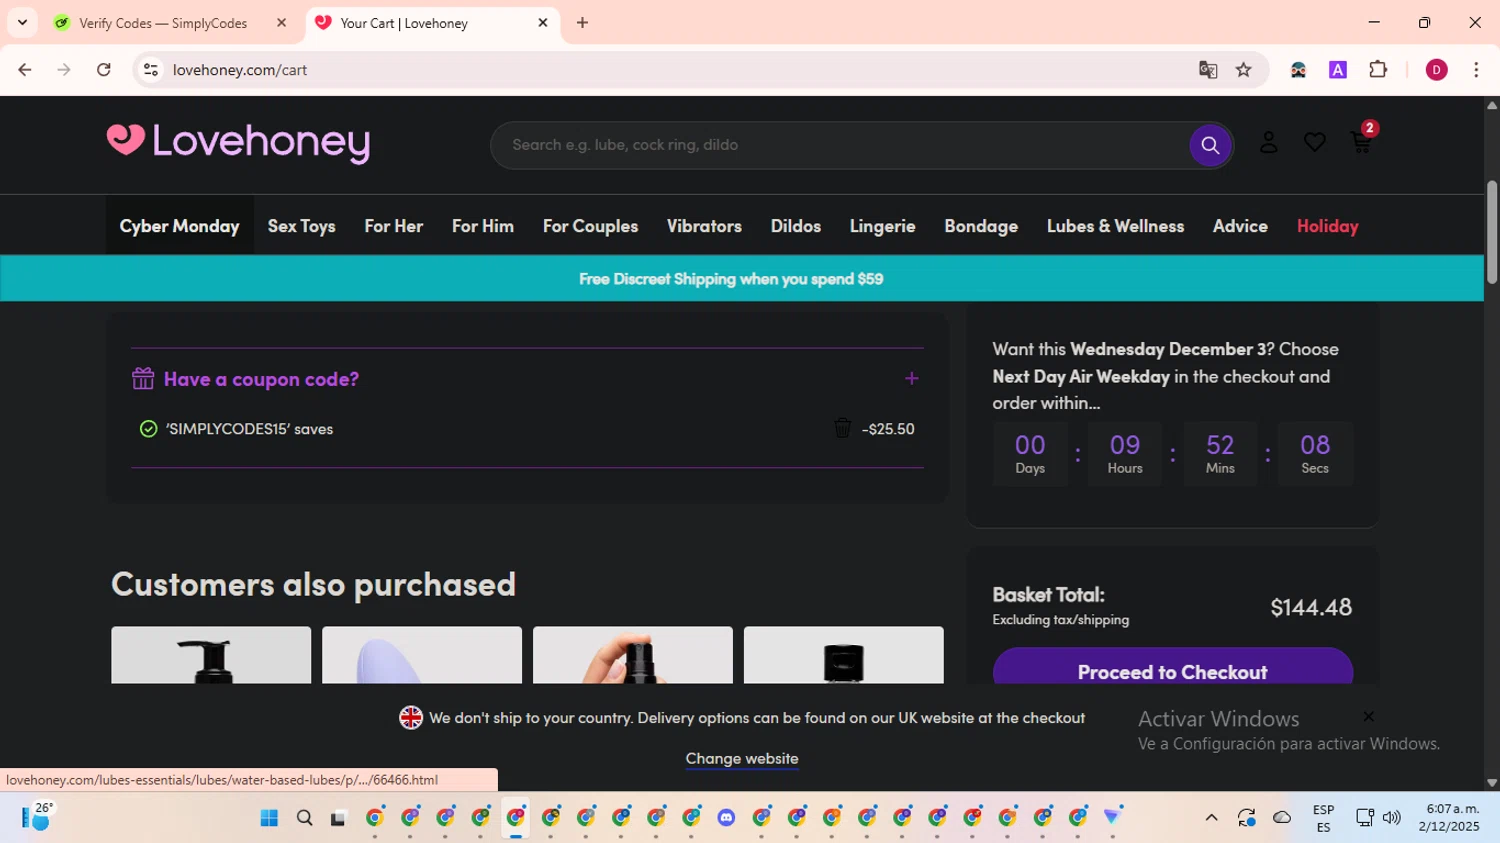
Task: Remove SIMPLYCODES15 coupon with trash icon
Action: [x=842, y=428]
